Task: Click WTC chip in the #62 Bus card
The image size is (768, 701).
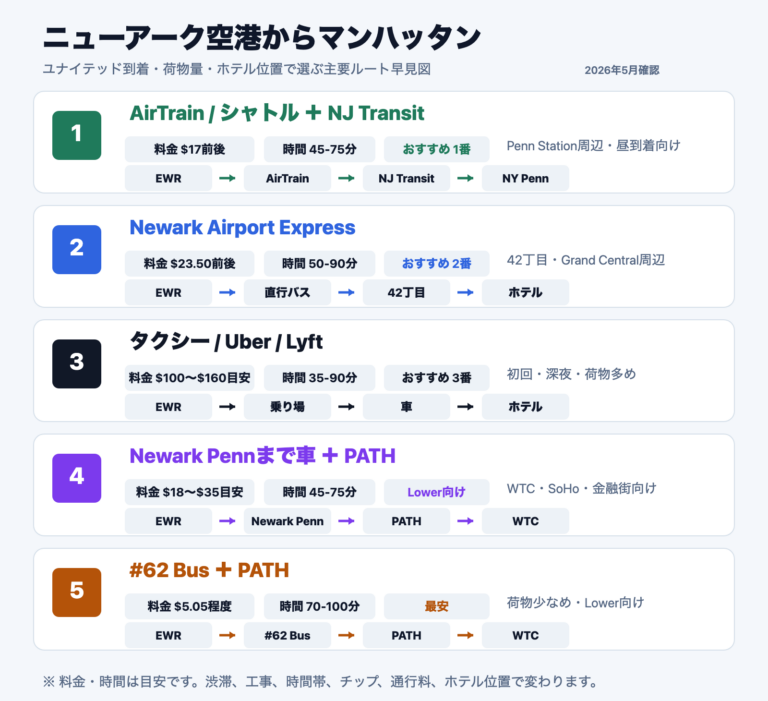Action: click(x=526, y=635)
